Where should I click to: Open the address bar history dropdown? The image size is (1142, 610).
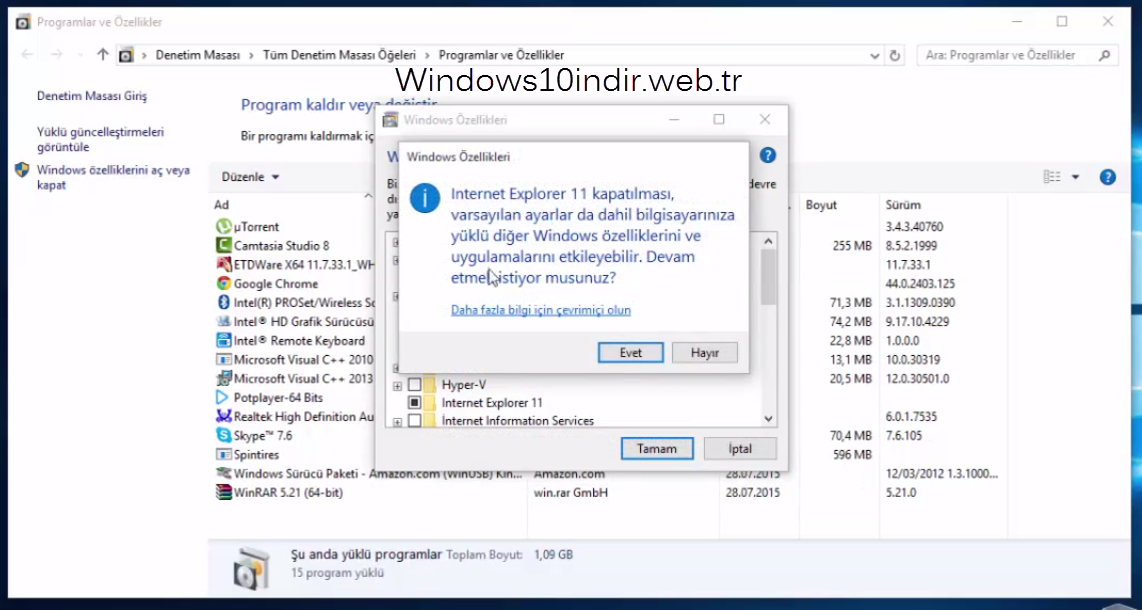(x=875, y=55)
